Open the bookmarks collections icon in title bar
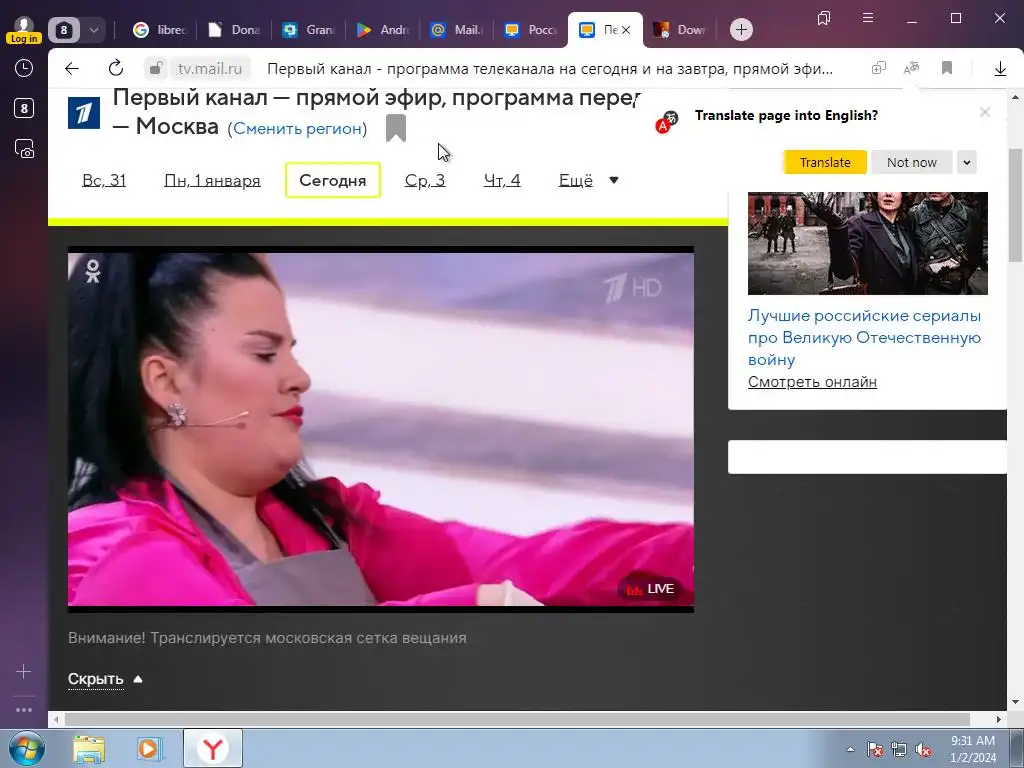Viewport: 1024px width, 768px height. [824, 18]
